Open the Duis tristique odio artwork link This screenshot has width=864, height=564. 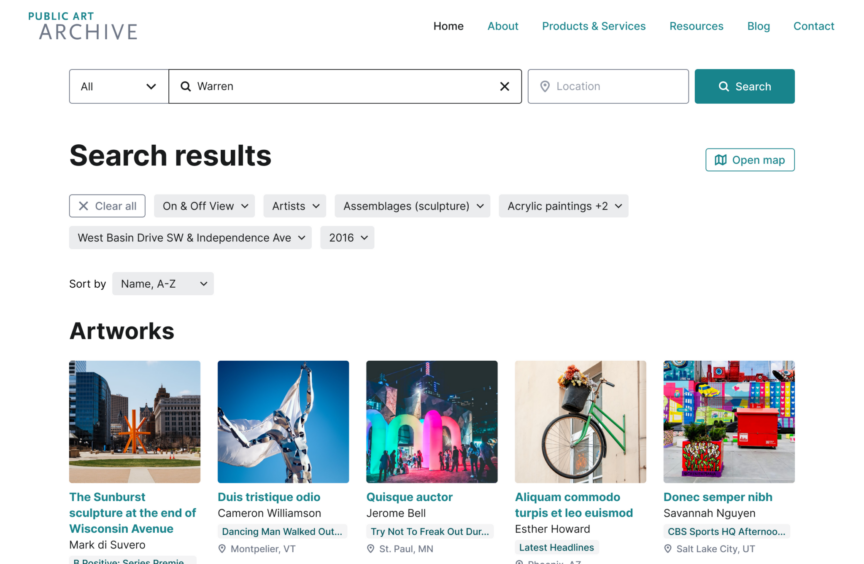(x=269, y=497)
